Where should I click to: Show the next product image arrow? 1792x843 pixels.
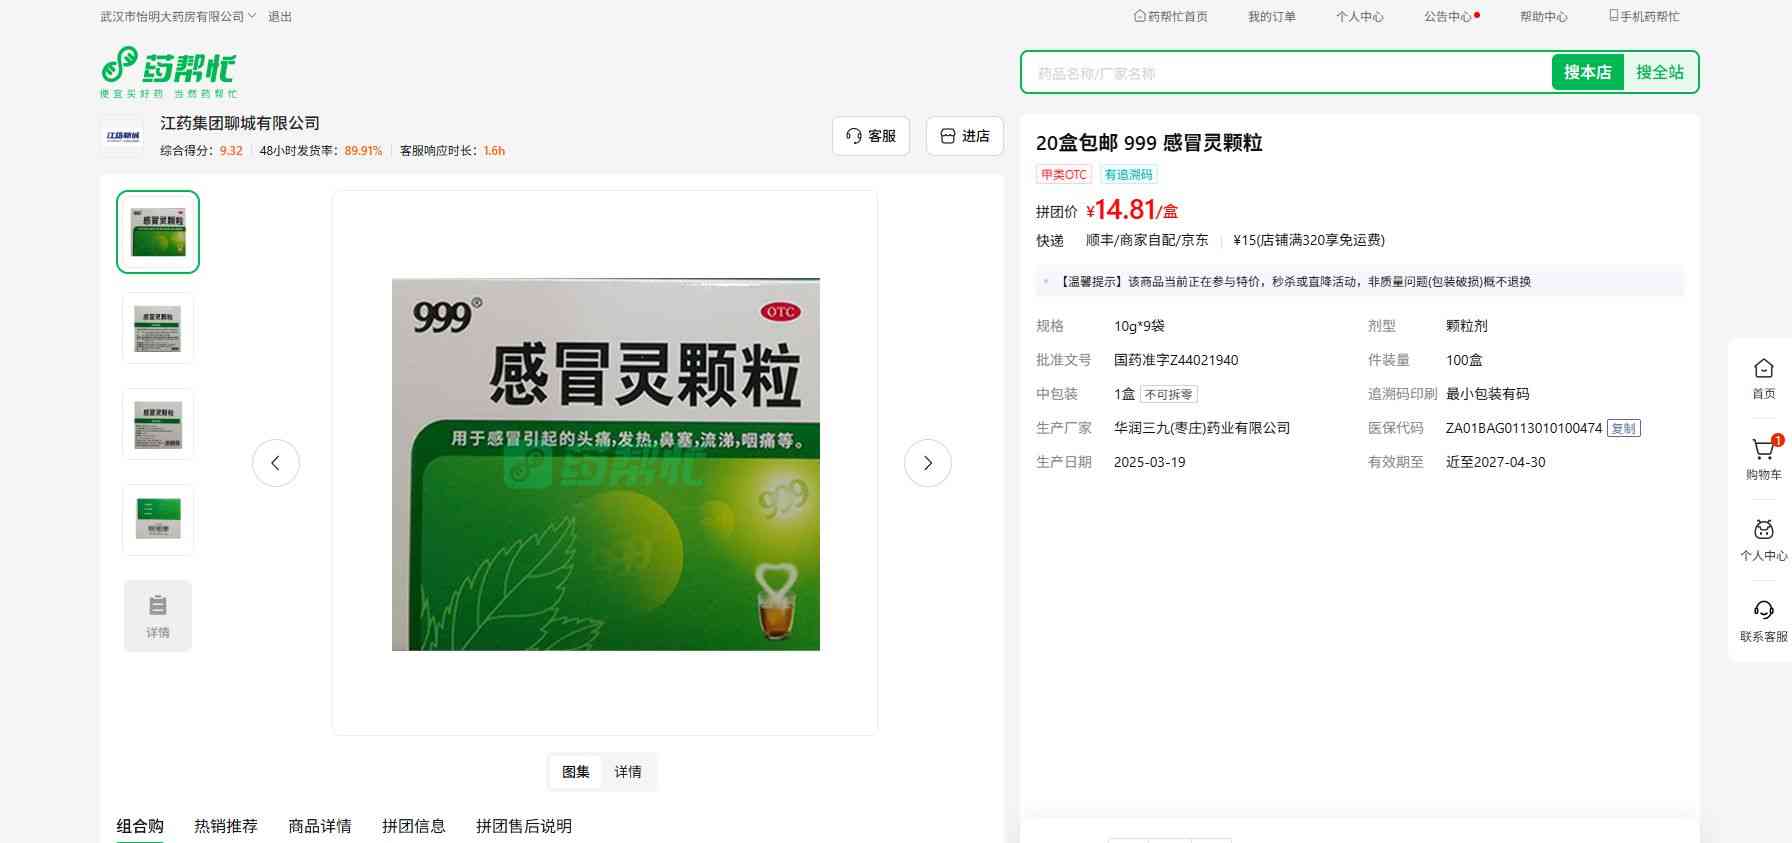(x=927, y=463)
